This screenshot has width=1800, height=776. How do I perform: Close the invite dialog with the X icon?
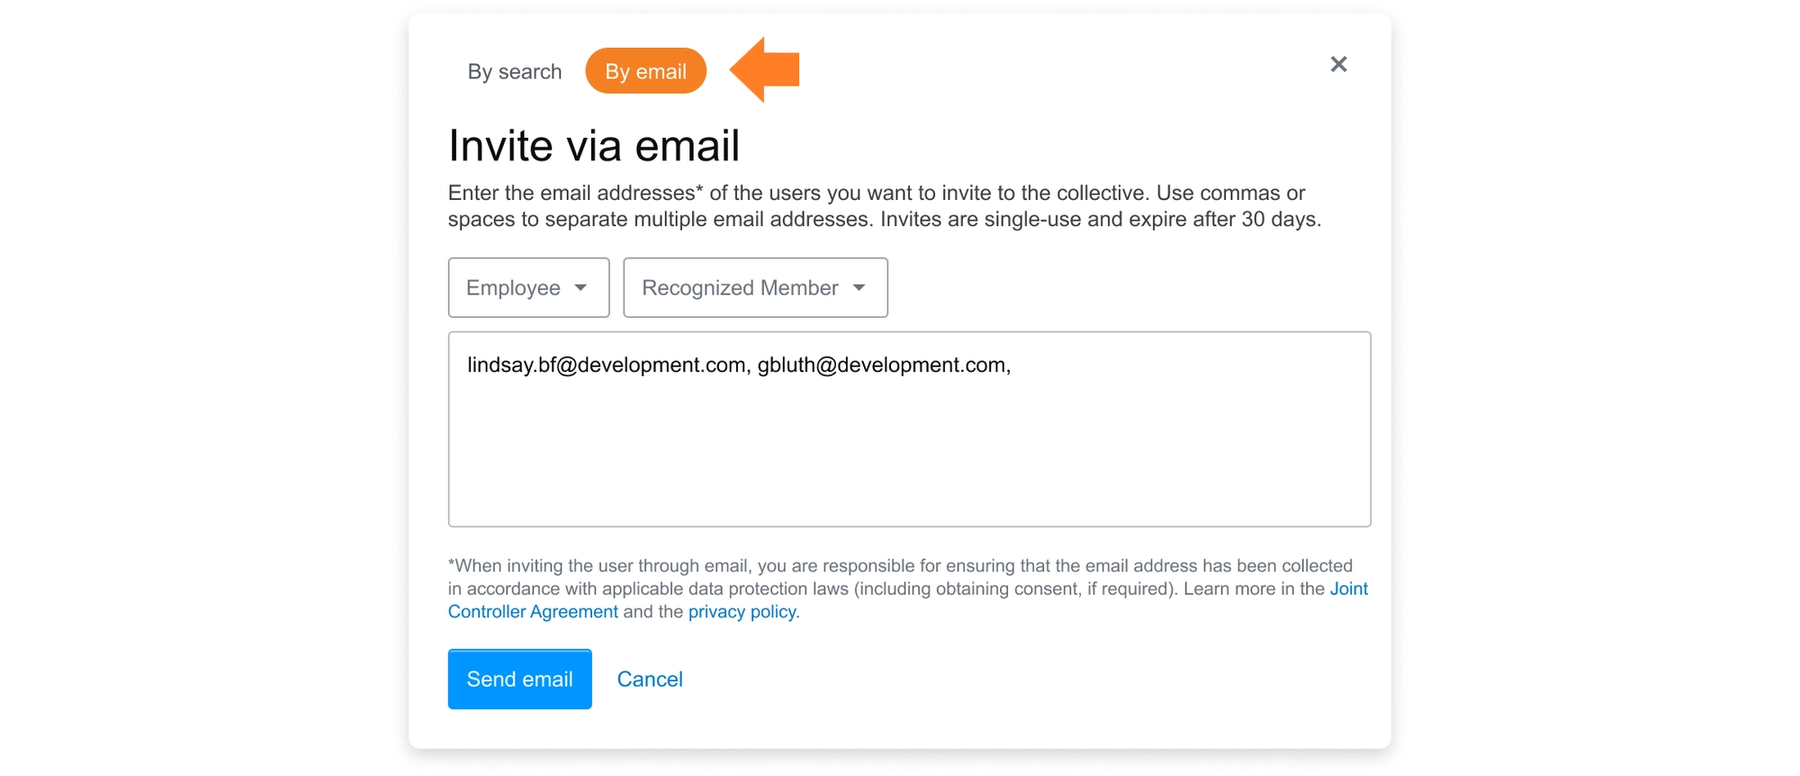[1338, 64]
